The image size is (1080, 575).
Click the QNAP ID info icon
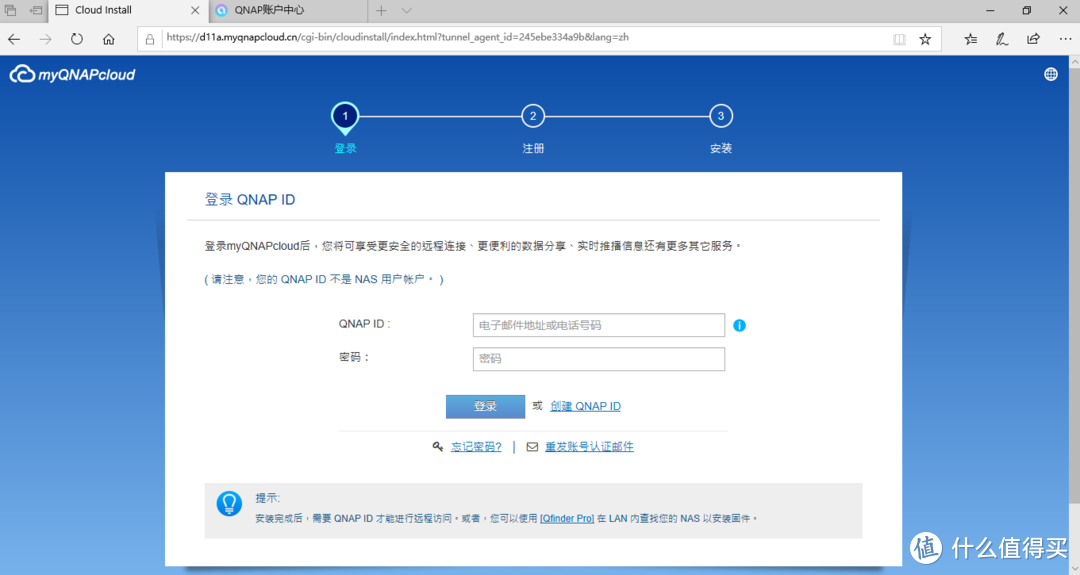coord(740,325)
